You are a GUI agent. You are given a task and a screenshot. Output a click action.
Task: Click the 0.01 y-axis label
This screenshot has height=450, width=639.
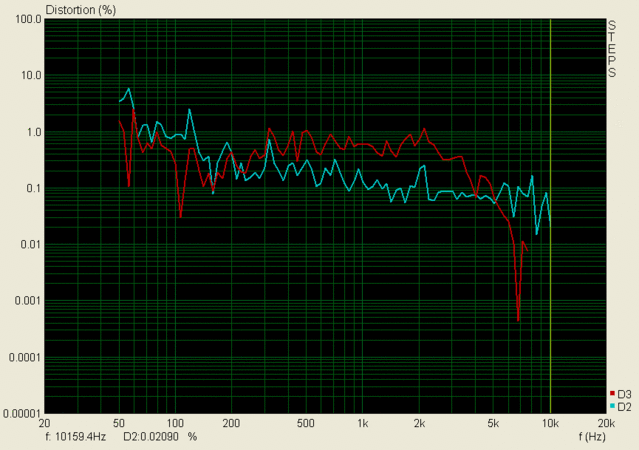31,245
